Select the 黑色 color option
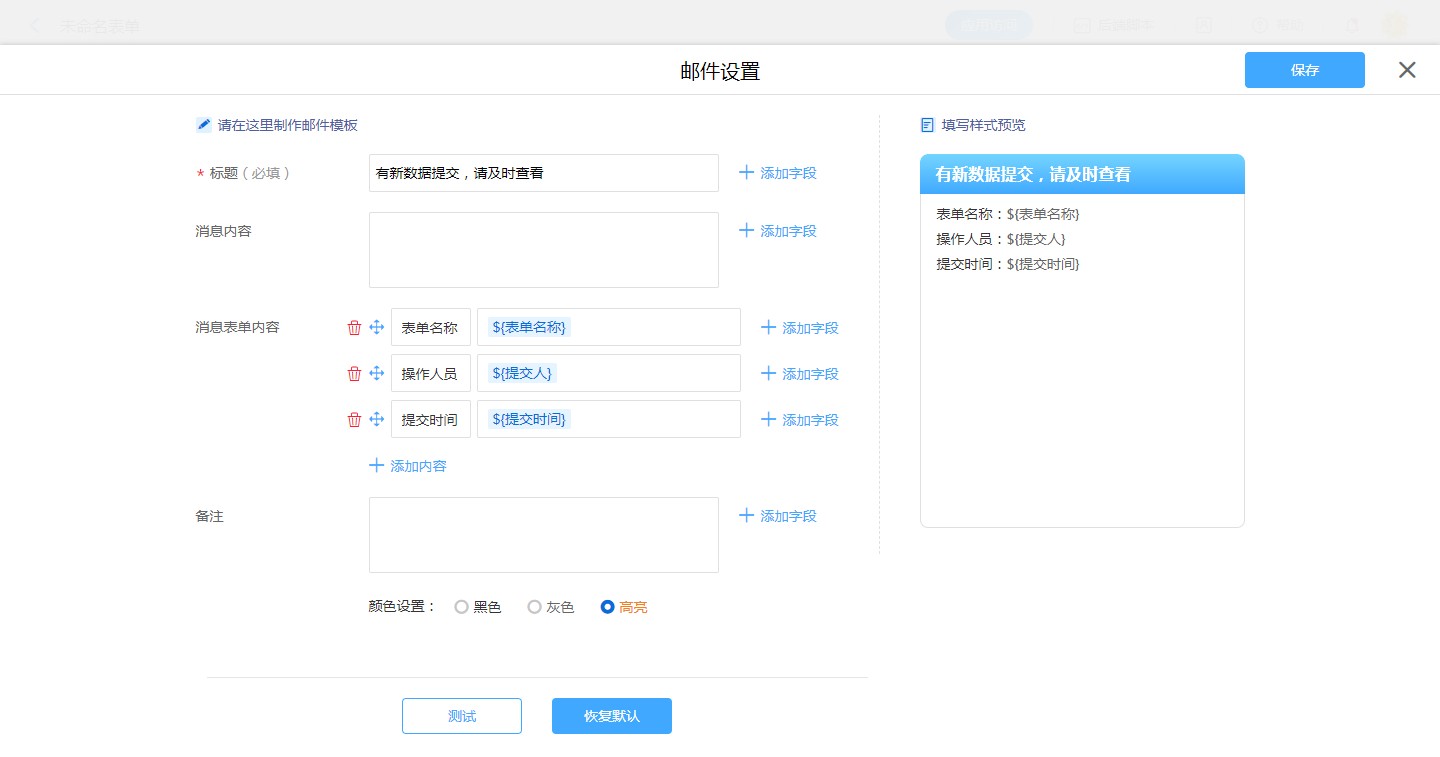This screenshot has height=757, width=1440. point(461,607)
